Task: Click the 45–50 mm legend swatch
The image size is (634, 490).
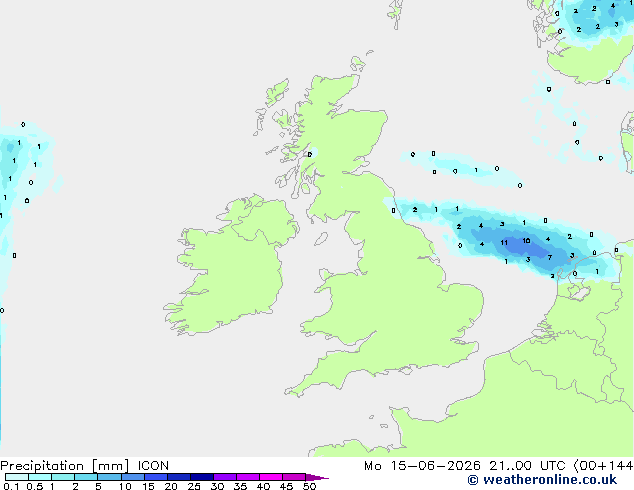Action: [x=294, y=477]
